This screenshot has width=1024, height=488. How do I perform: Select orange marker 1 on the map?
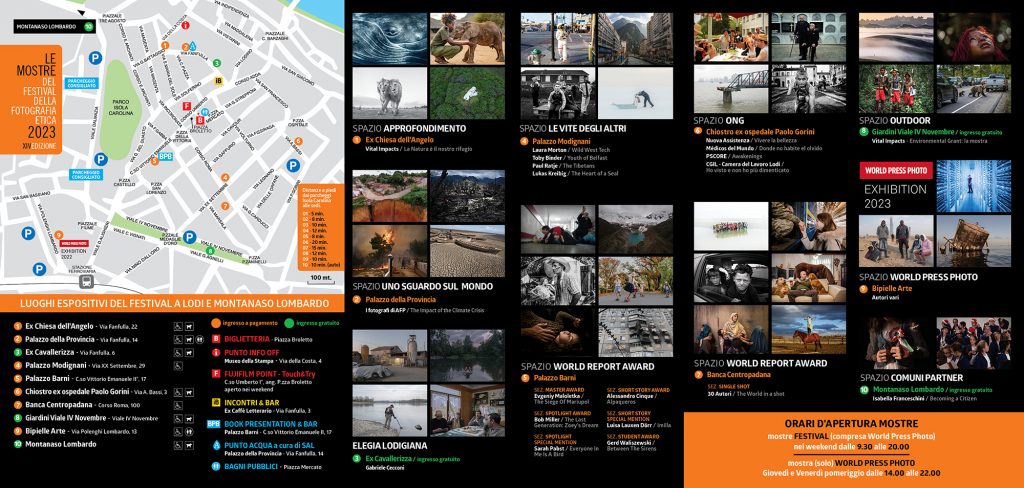pos(165,45)
